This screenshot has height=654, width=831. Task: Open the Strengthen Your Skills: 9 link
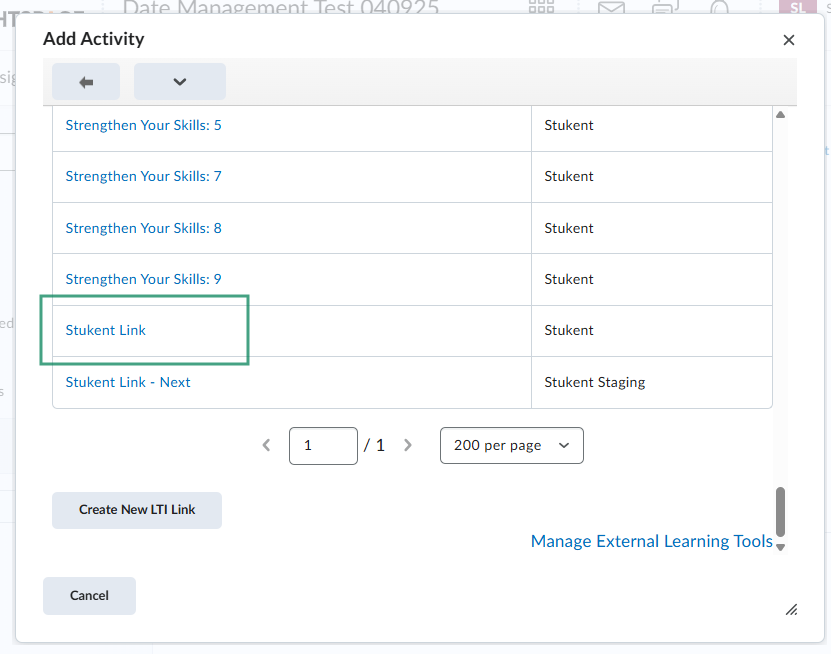click(143, 279)
